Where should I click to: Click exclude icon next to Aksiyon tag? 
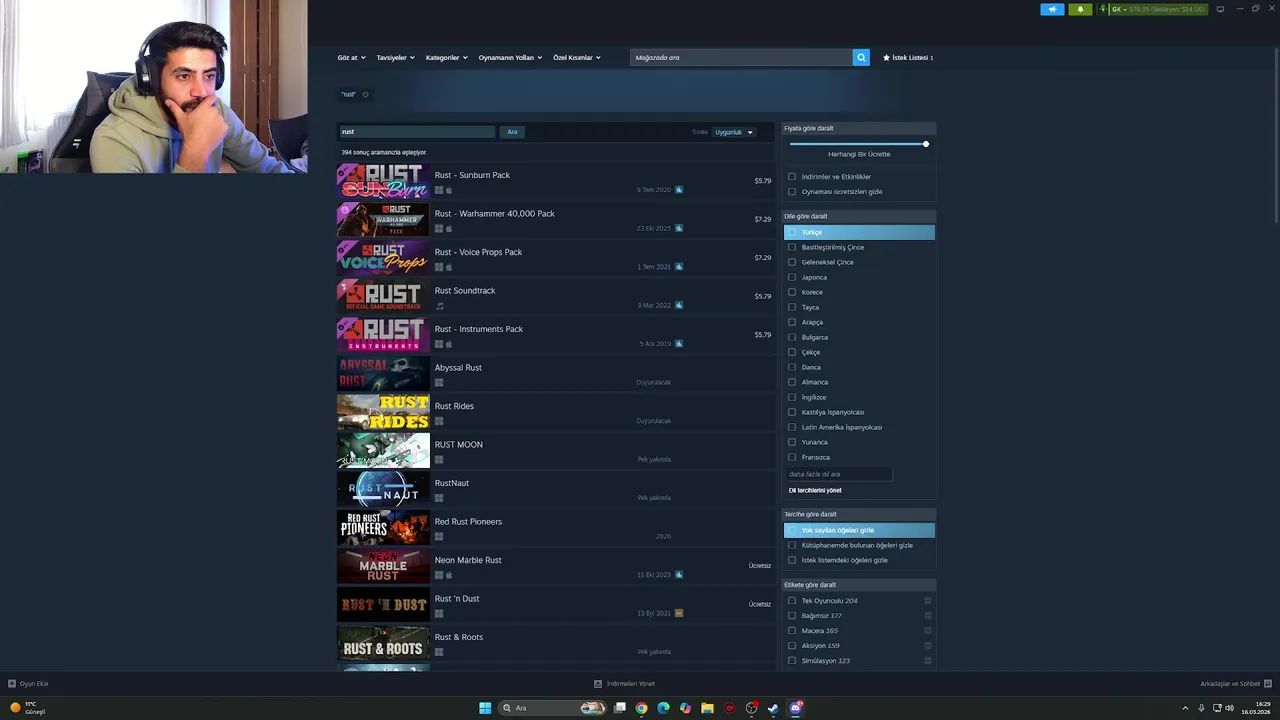click(928, 646)
